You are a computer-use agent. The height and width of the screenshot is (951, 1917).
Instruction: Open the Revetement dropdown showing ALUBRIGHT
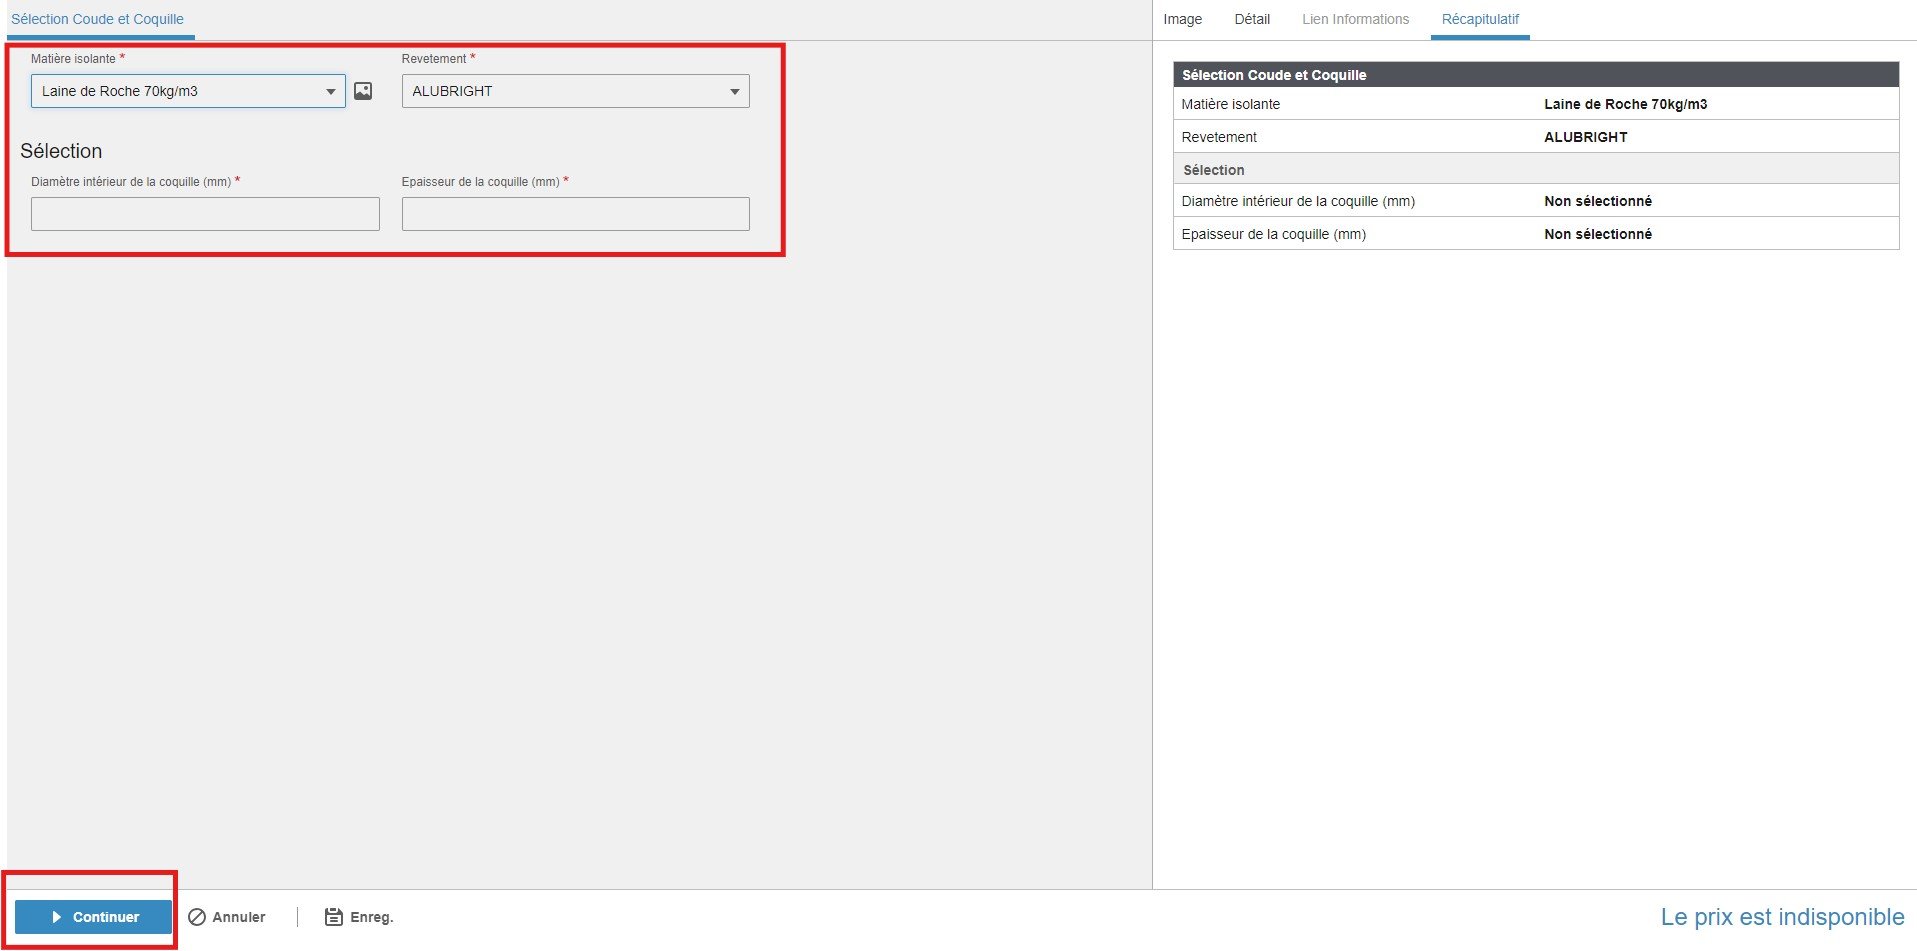point(575,91)
